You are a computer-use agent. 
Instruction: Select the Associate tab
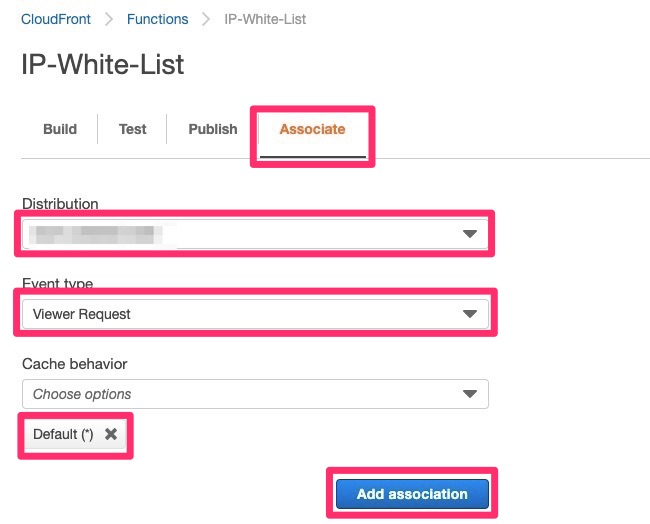point(312,129)
